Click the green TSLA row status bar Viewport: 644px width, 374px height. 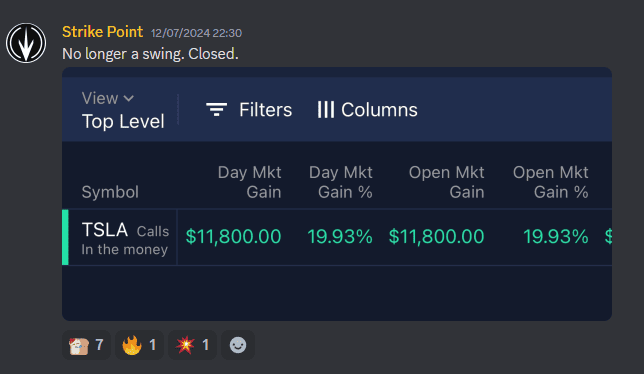(x=65, y=237)
